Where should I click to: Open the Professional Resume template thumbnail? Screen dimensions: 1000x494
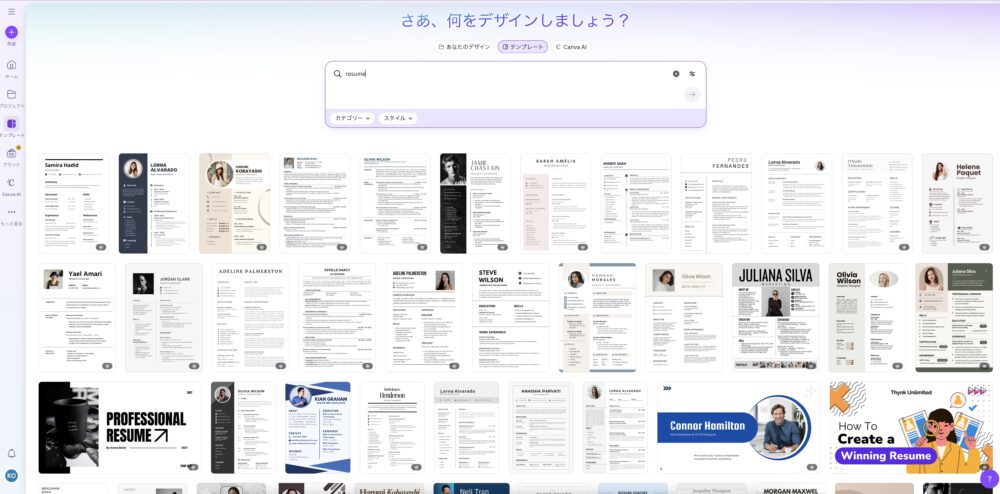pos(119,427)
